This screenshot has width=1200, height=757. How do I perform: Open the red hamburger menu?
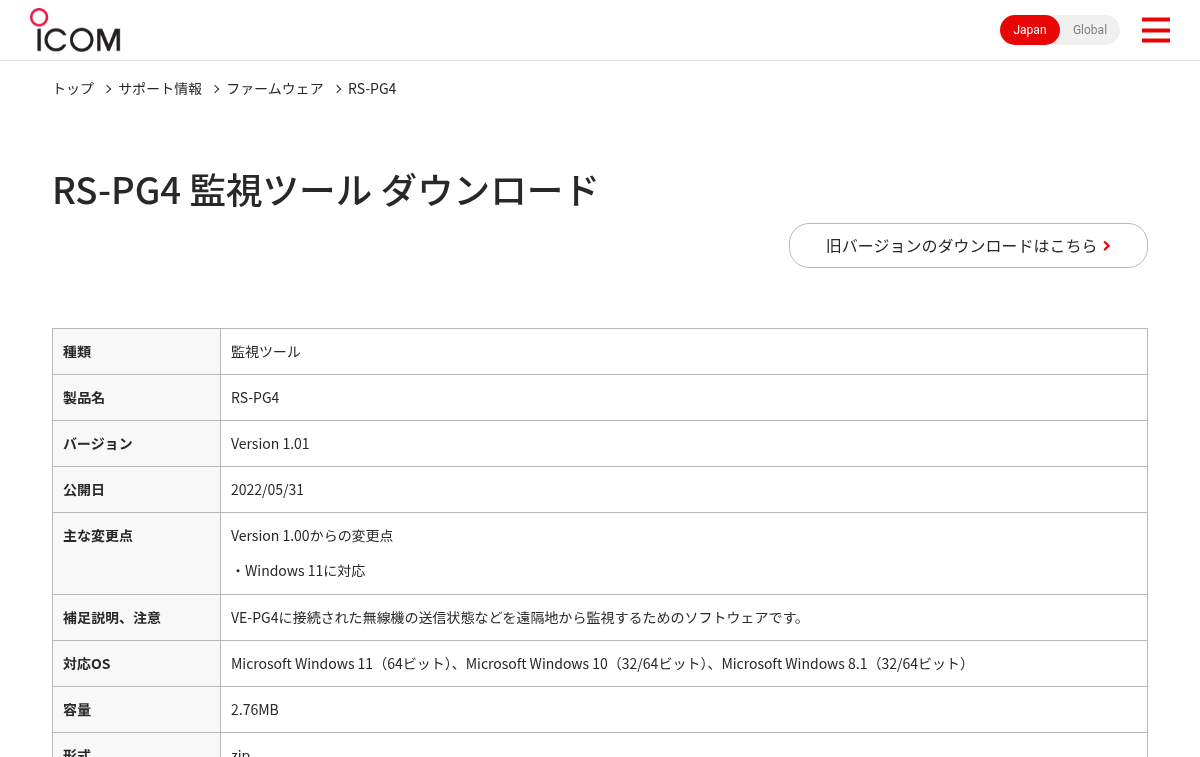1155,30
